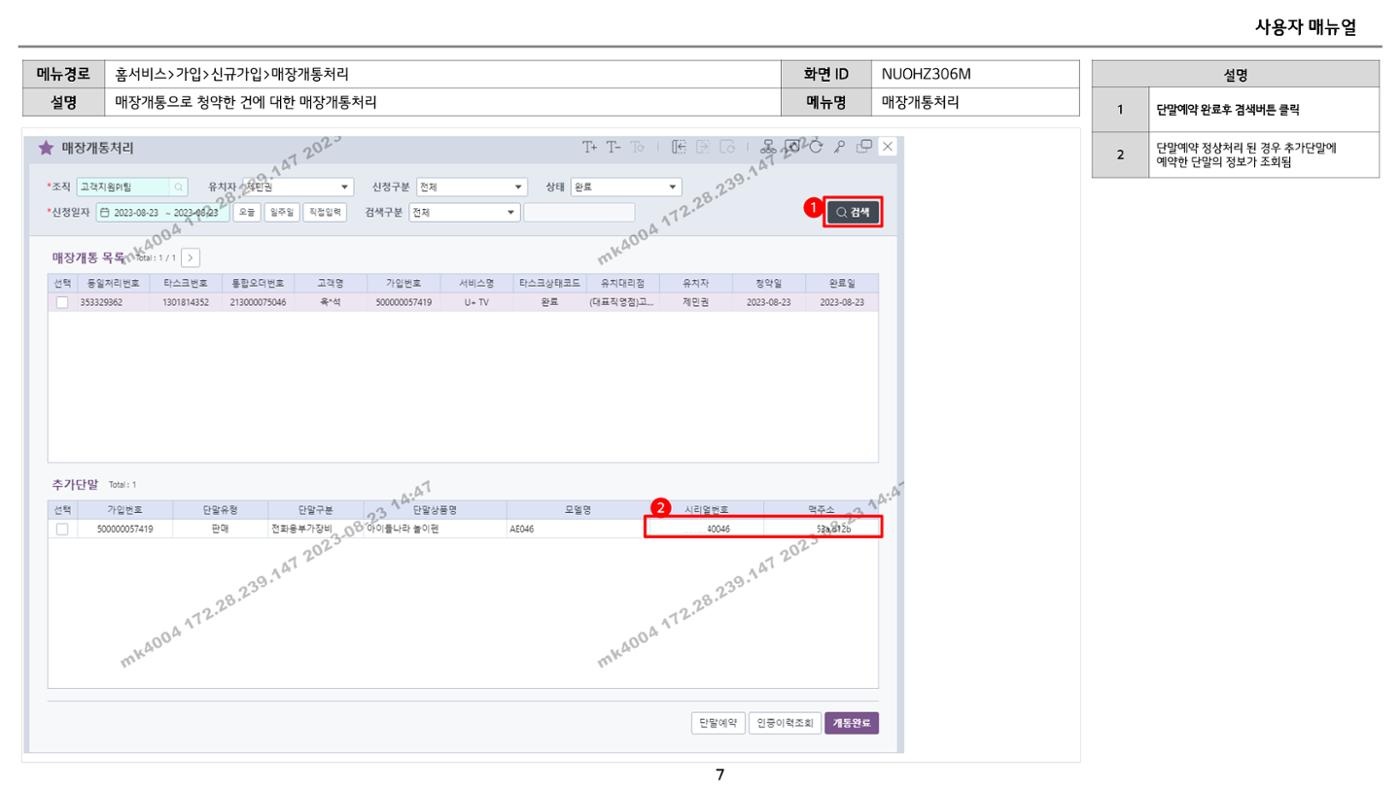Click the purple favorite star beside 매장개통처리

(x=45, y=148)
